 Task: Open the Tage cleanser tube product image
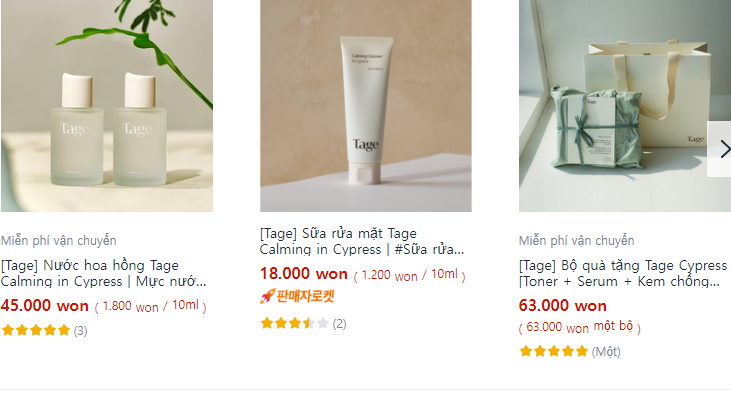point(366,106)
